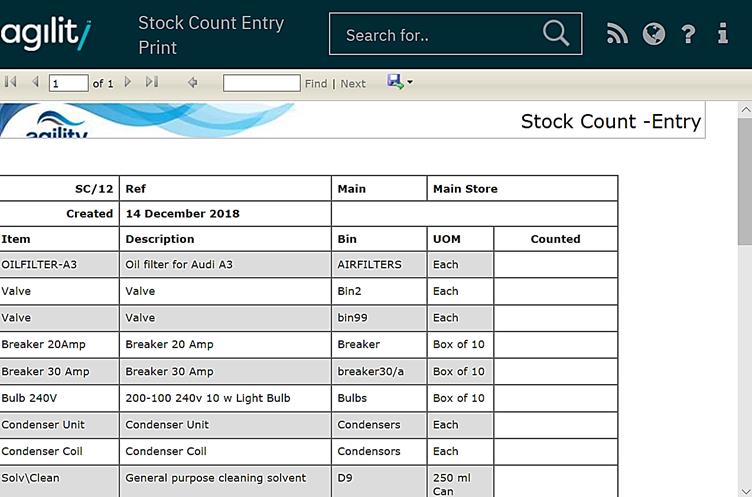The image size is (752, 497).
Task: Click the Find link
Action: (x=316, y=84)
